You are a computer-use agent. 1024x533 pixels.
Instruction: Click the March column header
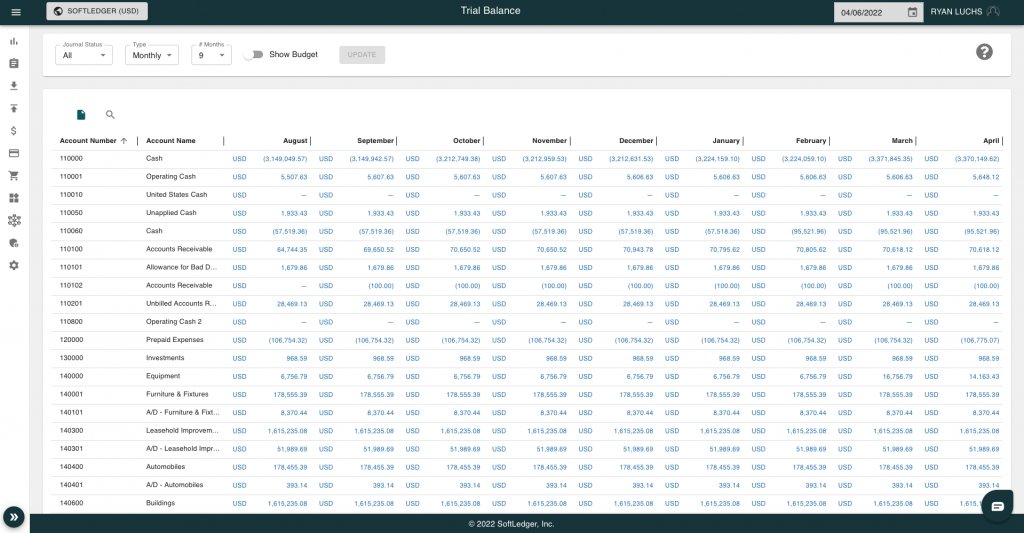[902, 140]
